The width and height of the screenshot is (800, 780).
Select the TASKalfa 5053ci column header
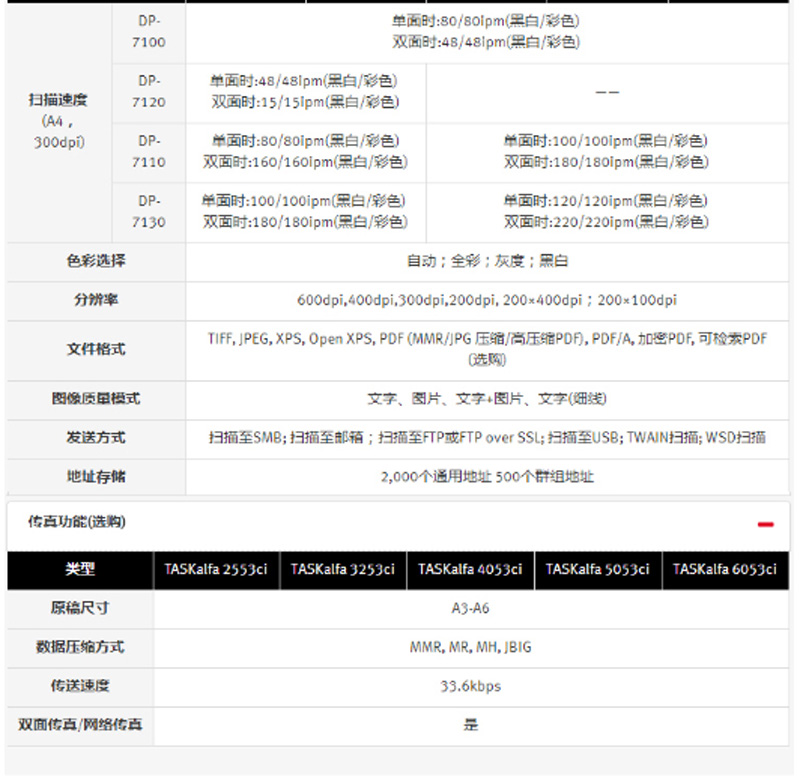tap(598, 569)
